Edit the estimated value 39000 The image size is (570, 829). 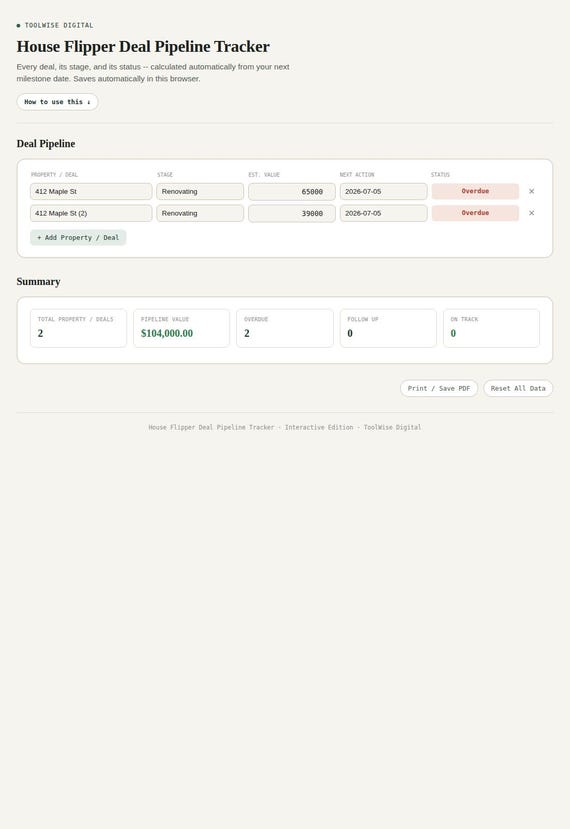point(292,214)
